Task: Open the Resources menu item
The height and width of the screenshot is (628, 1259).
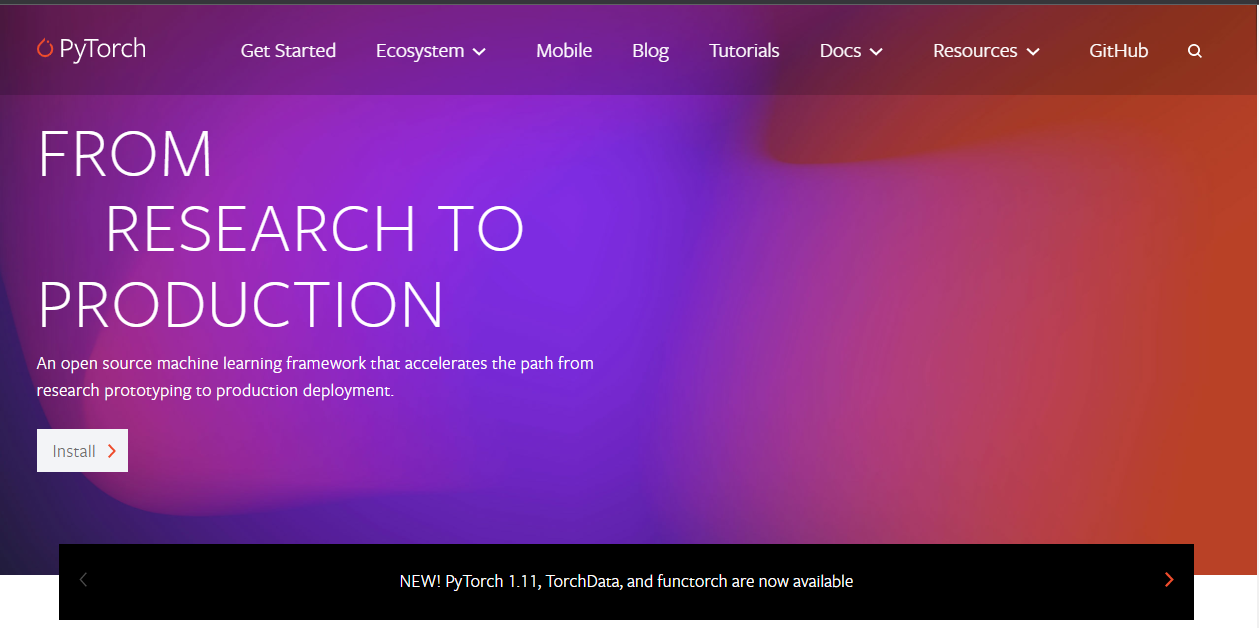Action: (976, 50)
